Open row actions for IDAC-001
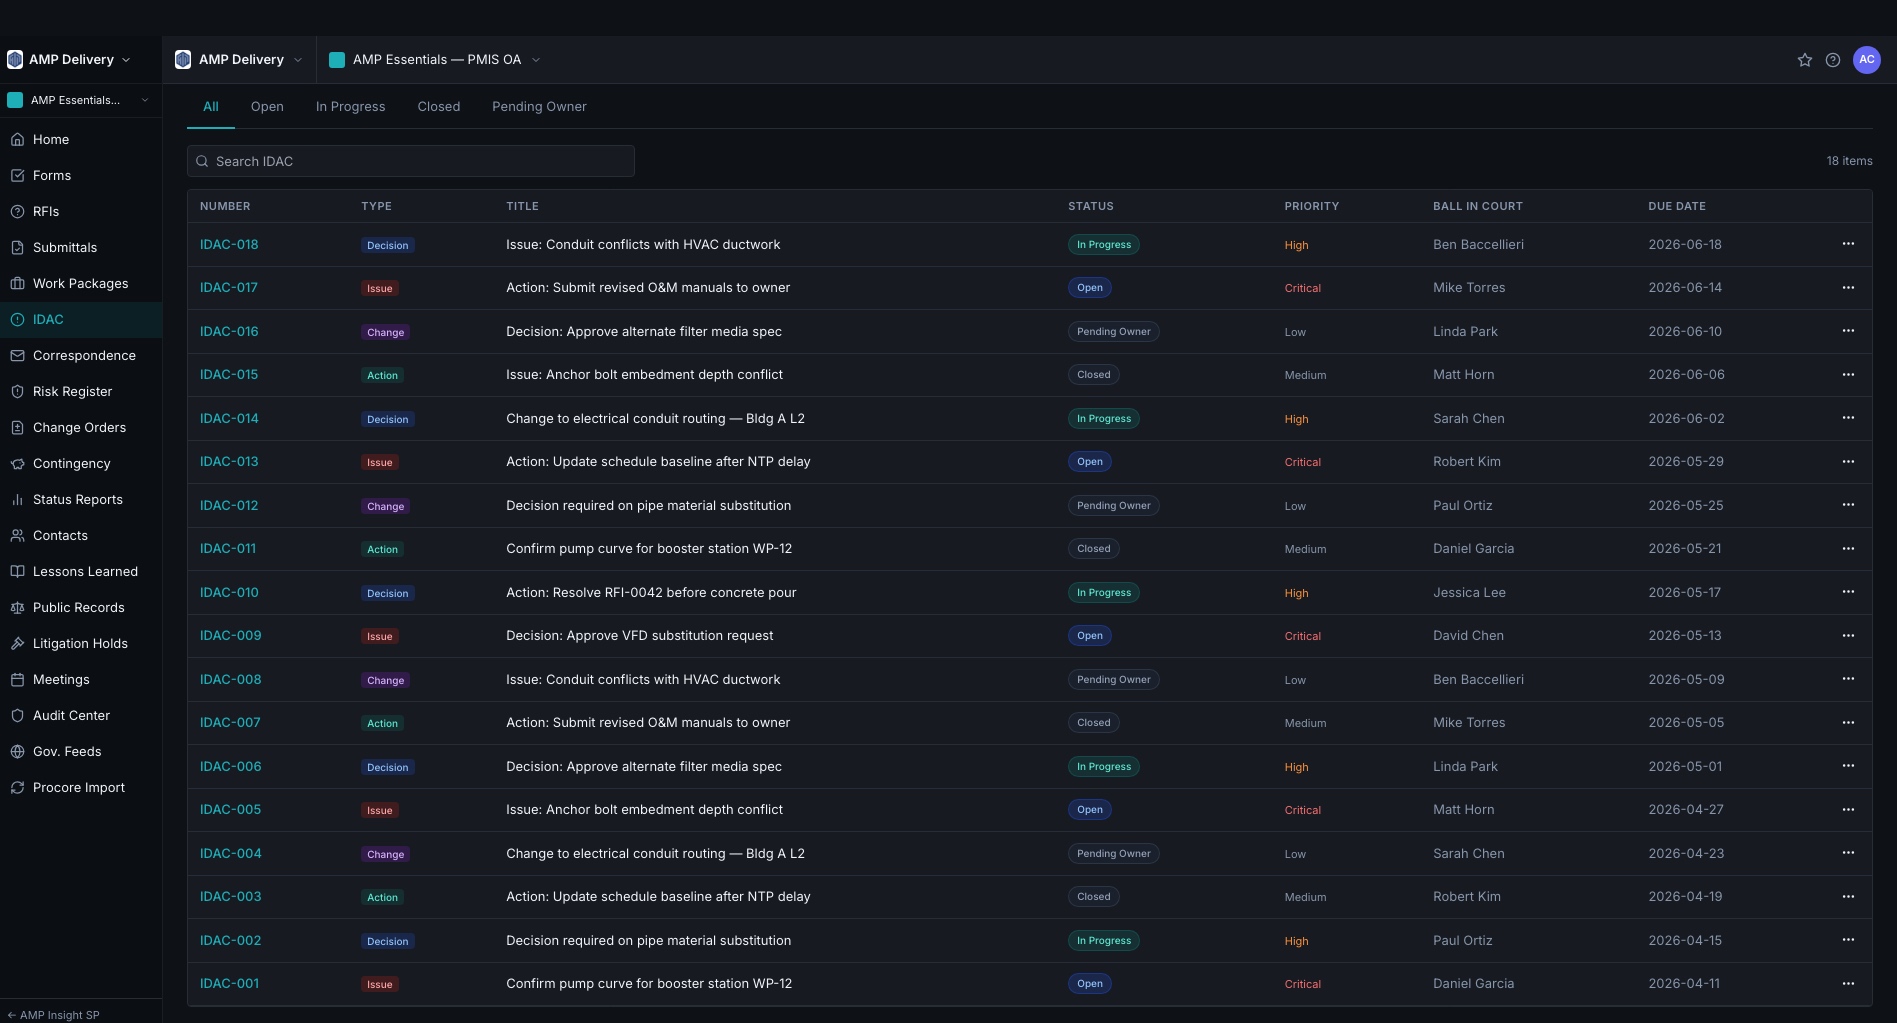 (1848, 984)
